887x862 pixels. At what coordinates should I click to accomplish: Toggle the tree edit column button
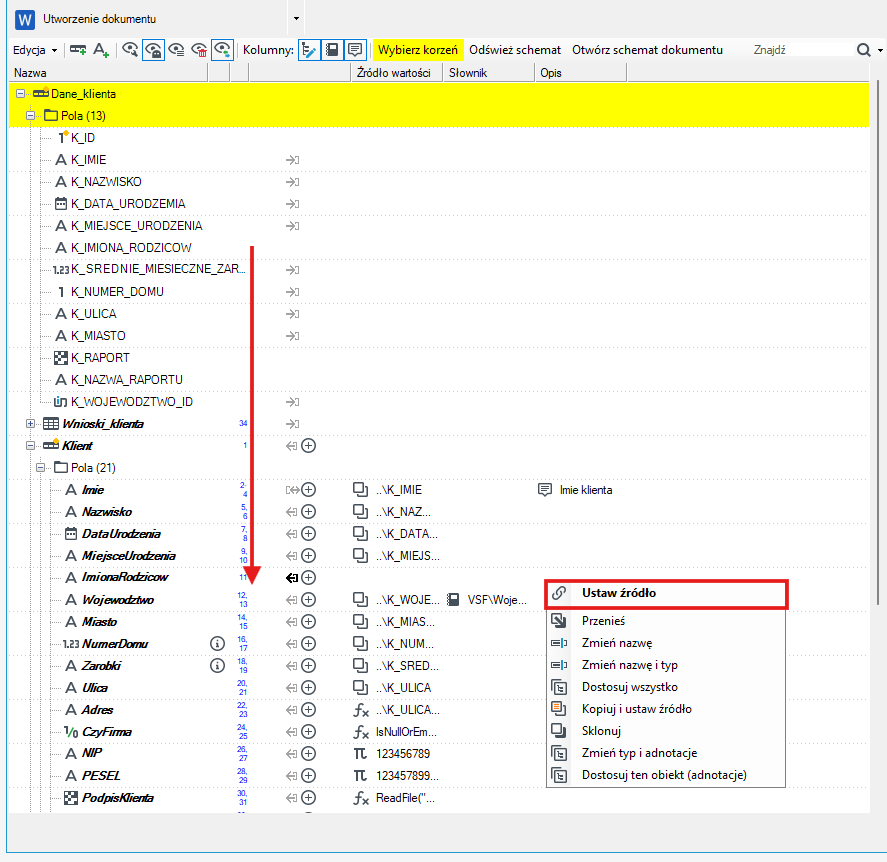point(309,50)
